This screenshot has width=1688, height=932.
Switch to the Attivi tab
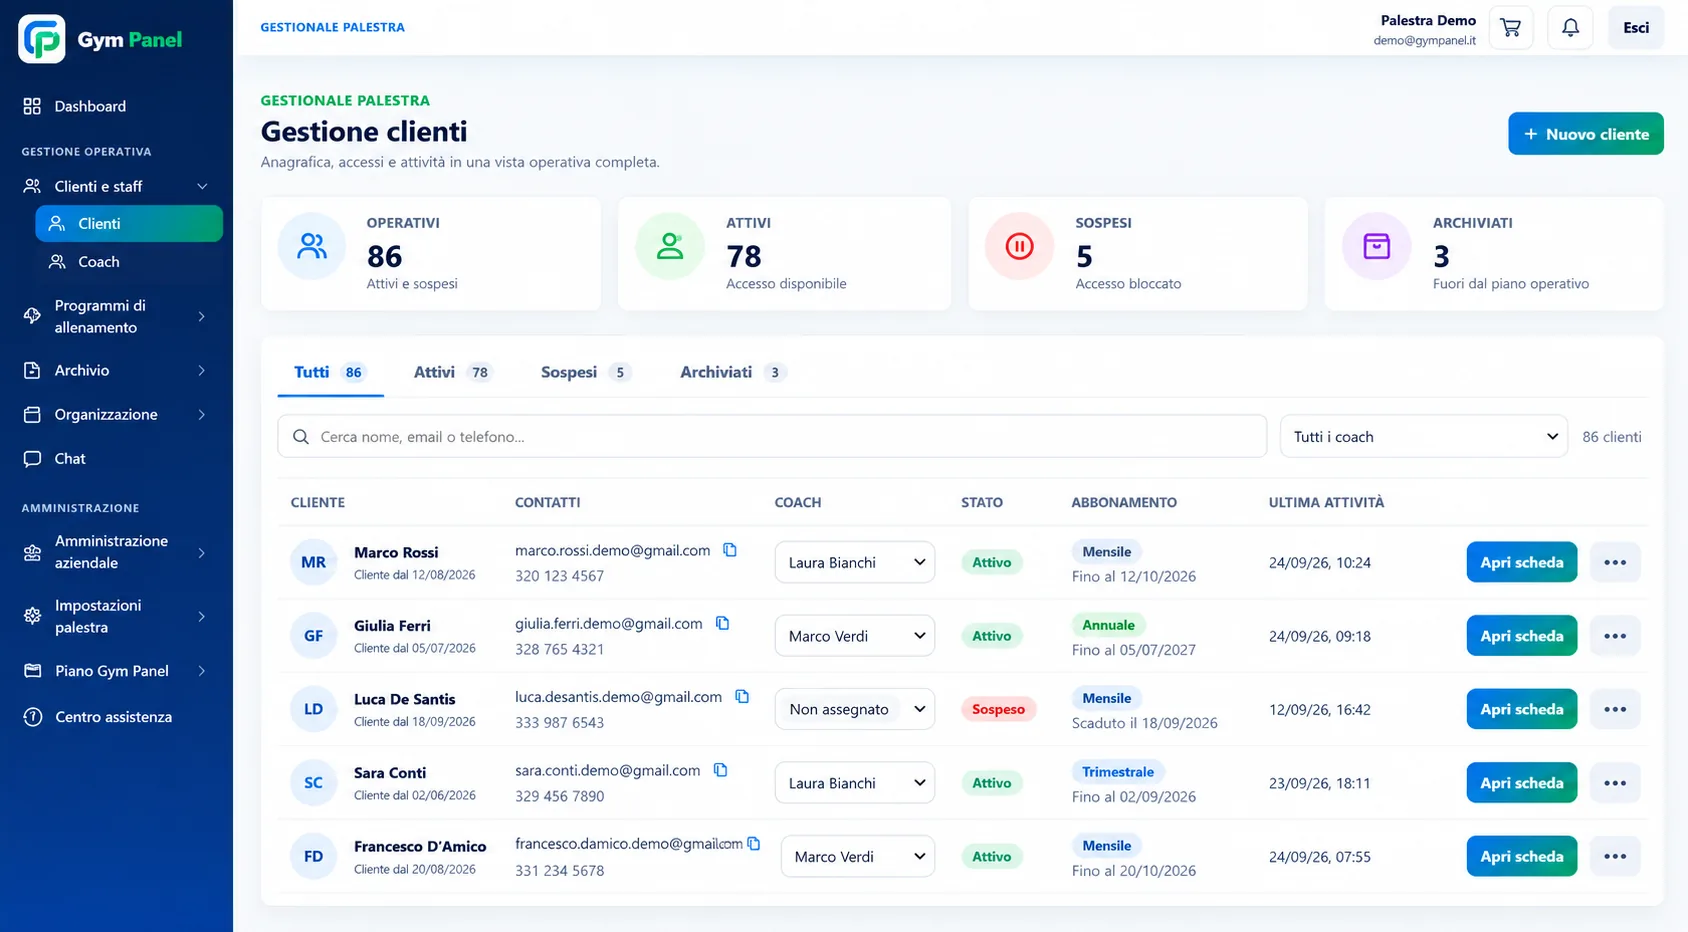point(453,372)
